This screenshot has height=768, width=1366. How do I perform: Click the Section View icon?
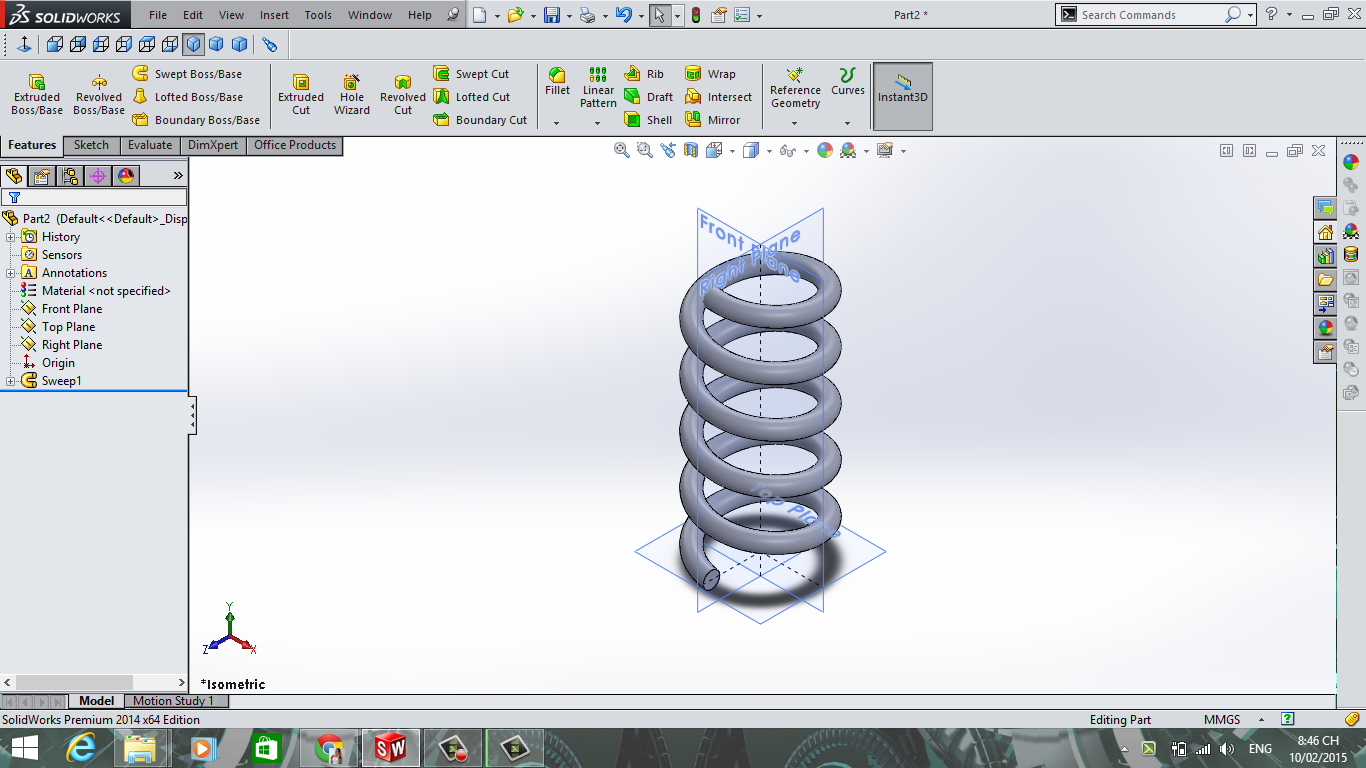692,150
